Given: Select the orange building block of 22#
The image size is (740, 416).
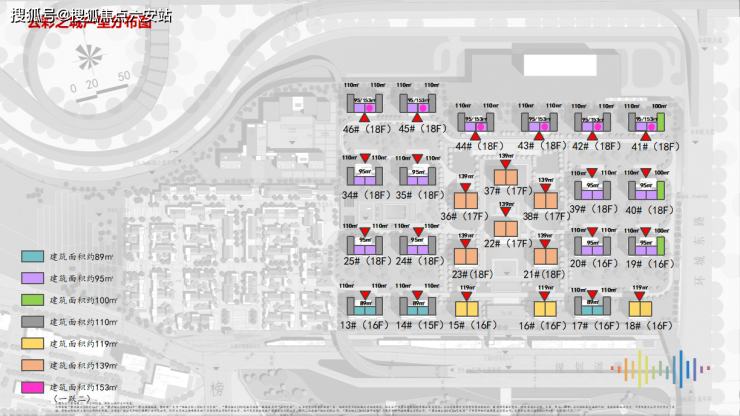Looking at the screenshot, I should pos(505,226).
